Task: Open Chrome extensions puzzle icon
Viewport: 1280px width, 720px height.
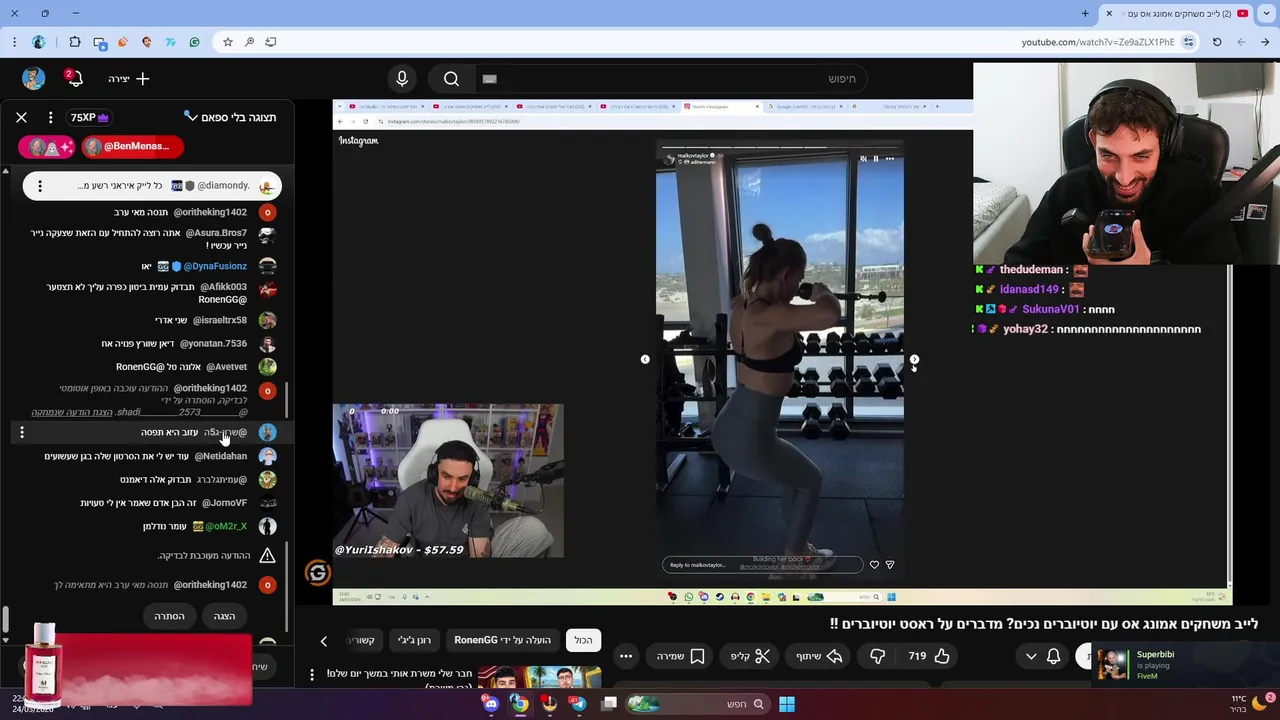Action: pyautogui.click(x=75, y=42)
